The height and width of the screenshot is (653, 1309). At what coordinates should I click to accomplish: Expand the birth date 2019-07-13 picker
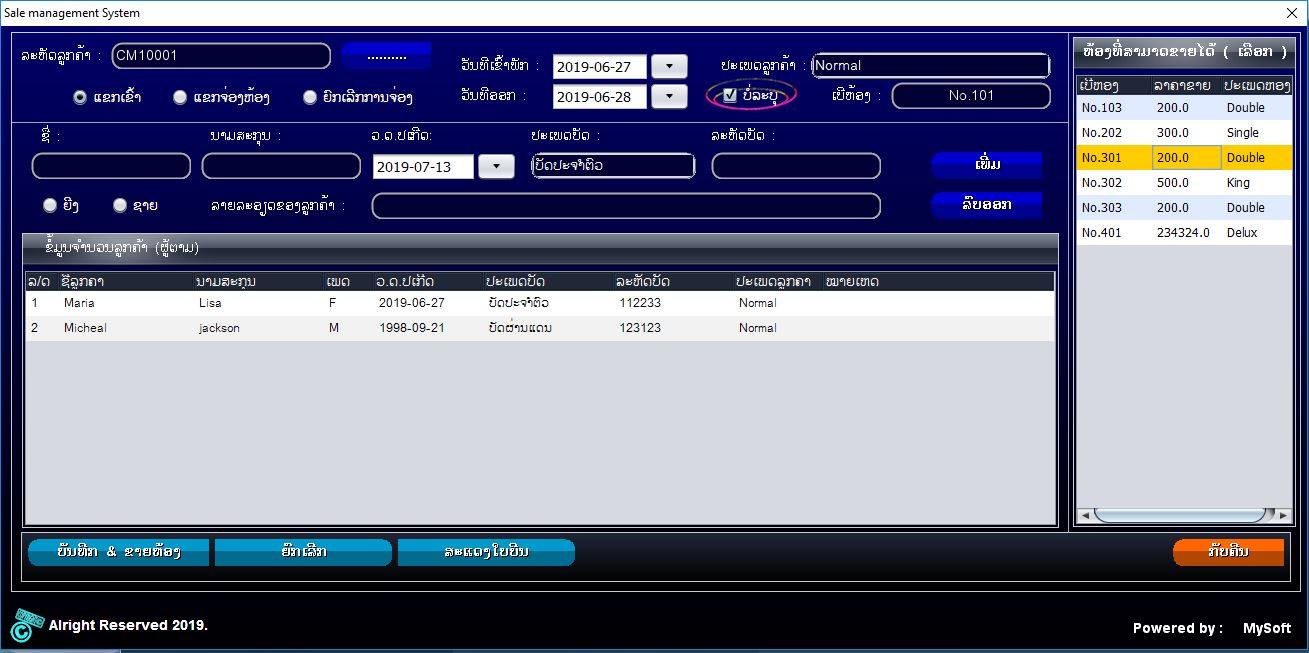pos(496,166)
